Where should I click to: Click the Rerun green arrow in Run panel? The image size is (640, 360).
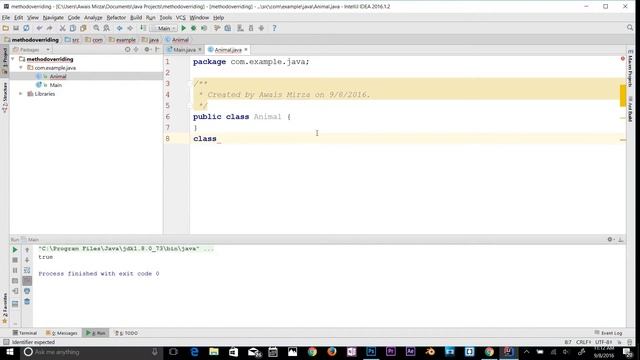[15, 249]
